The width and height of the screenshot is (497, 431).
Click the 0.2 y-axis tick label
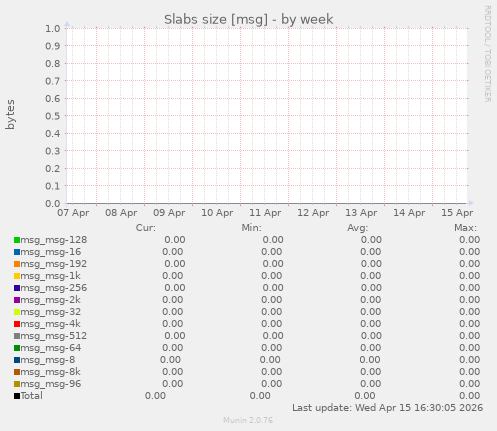(53, 169)
